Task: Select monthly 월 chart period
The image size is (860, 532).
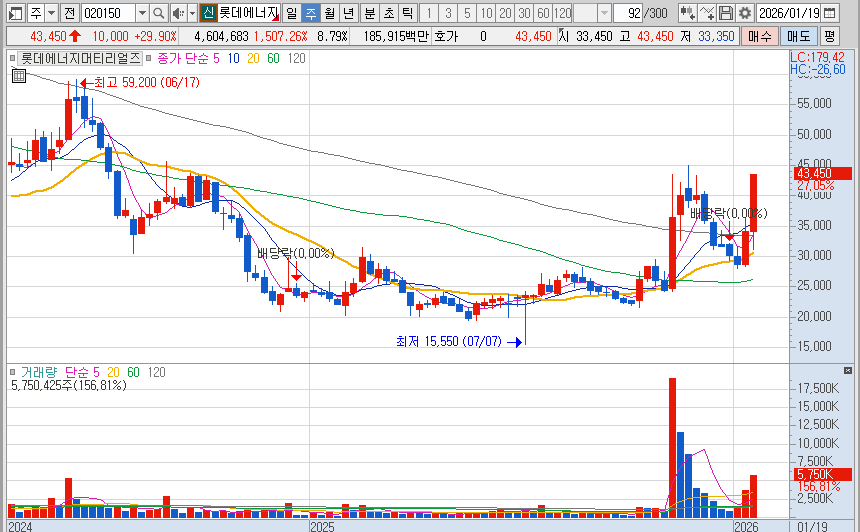Action: click(x=329, y=13)
